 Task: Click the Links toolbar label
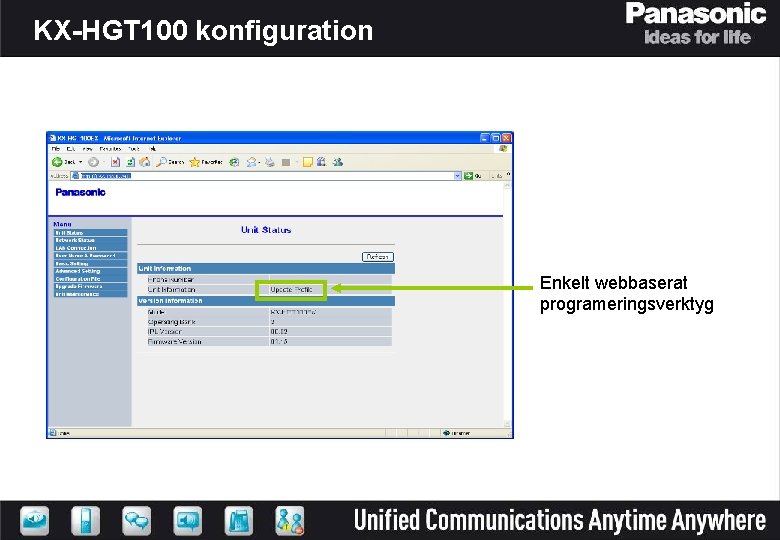click(496, 176)
